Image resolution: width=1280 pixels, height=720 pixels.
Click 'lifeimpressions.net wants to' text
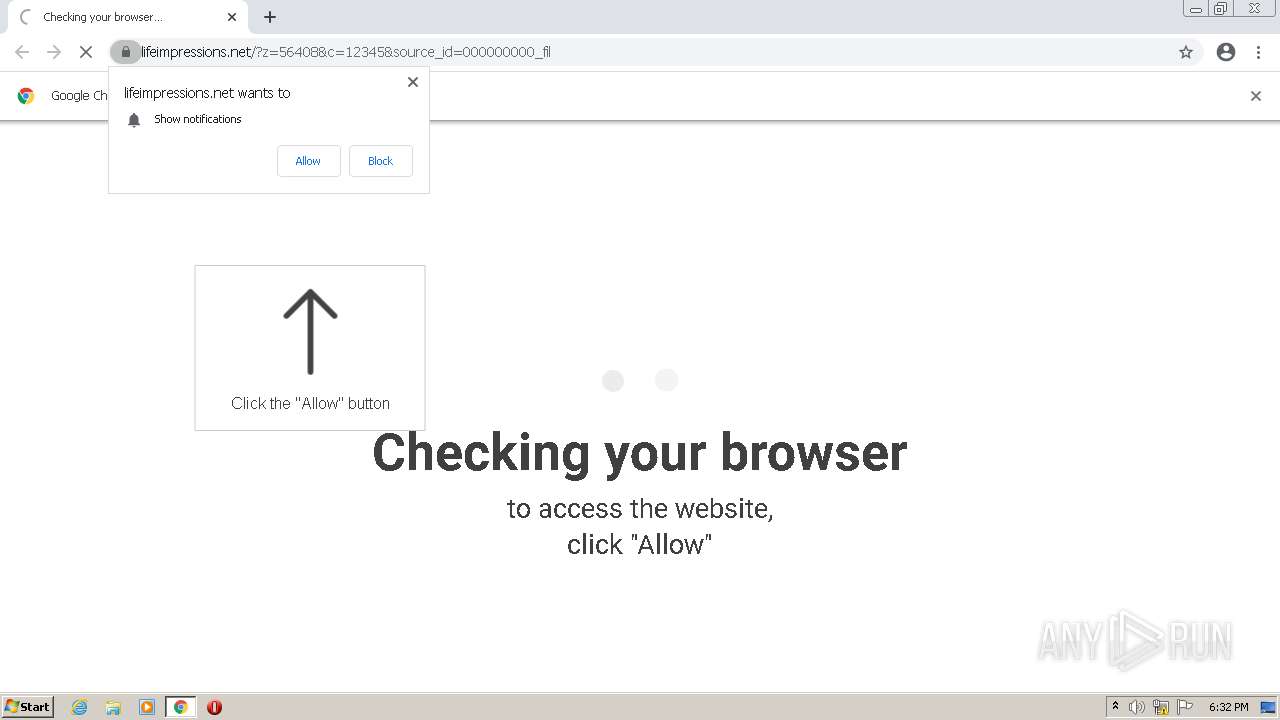[207, 93]
